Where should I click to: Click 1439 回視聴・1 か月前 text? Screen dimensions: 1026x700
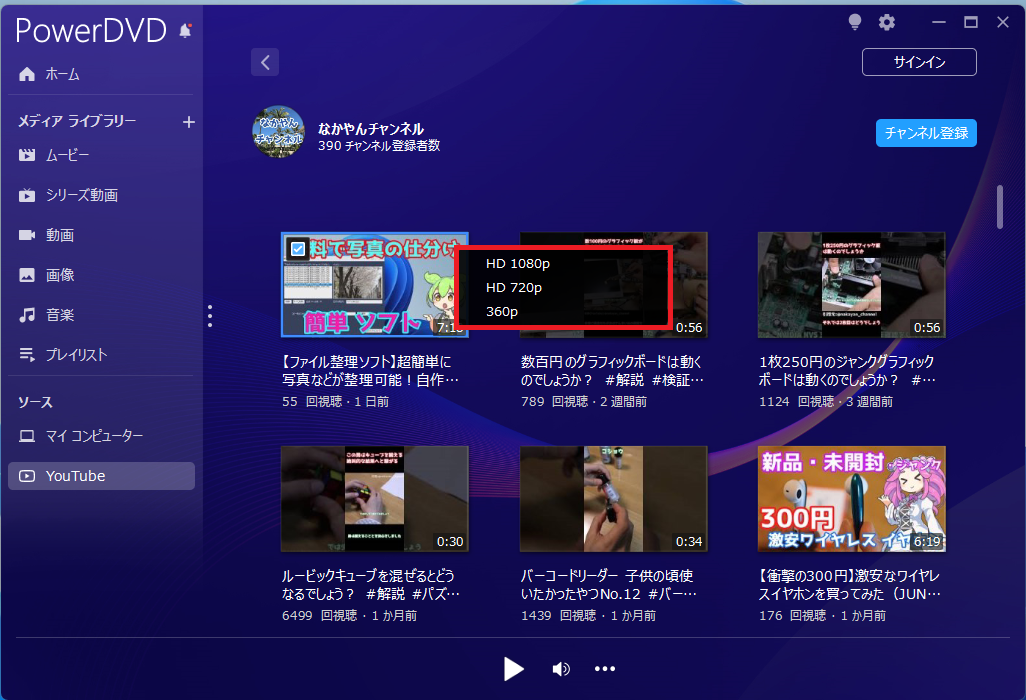(x=588, y=616)
